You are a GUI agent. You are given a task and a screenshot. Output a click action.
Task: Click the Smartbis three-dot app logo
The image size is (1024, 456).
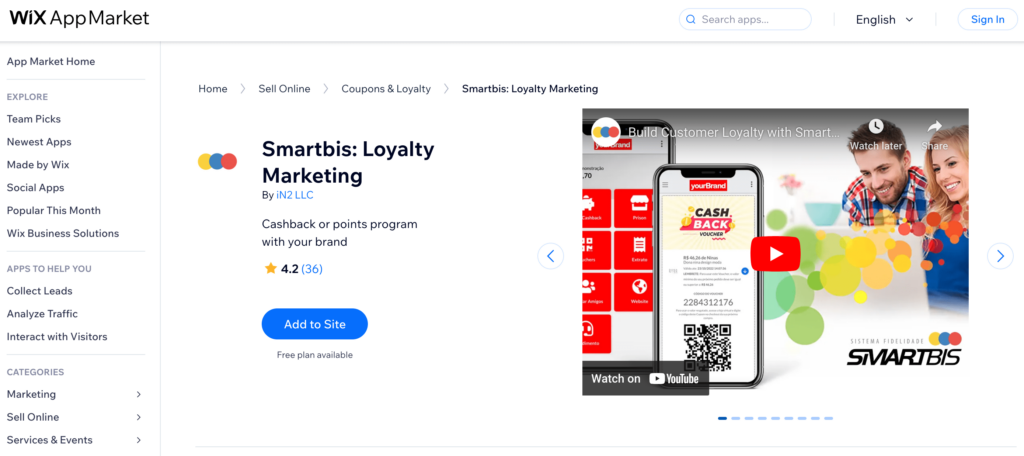tap(217, 161)
